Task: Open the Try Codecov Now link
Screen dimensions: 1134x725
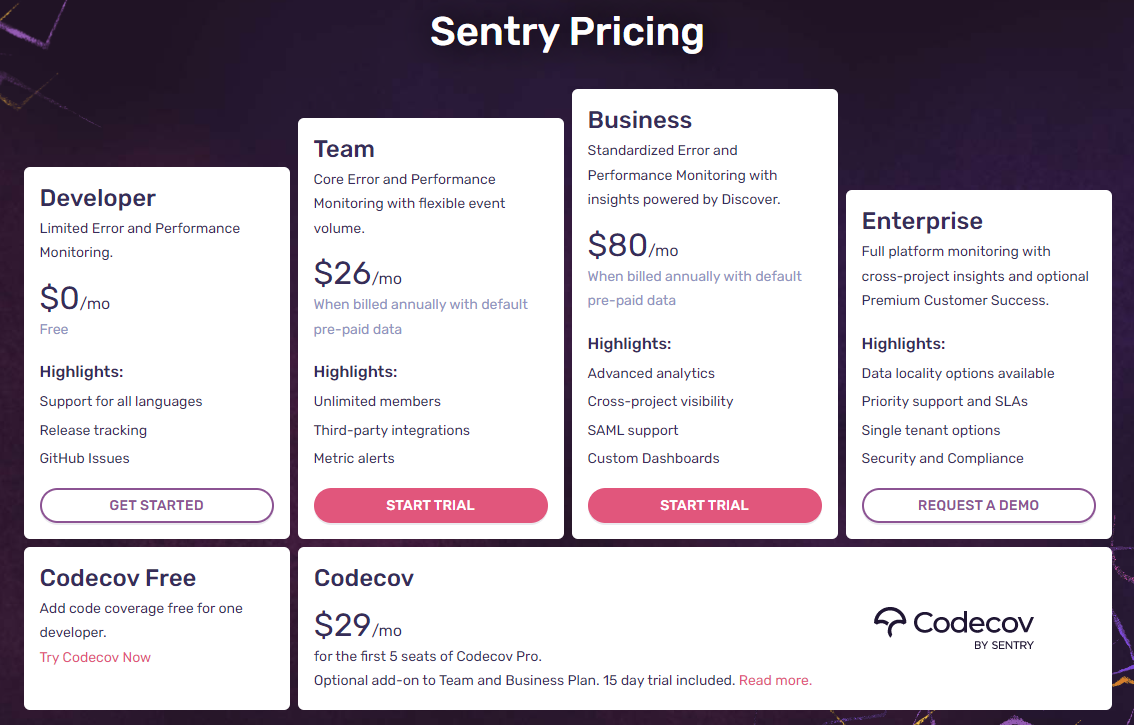Action: [x=95, y=657]
